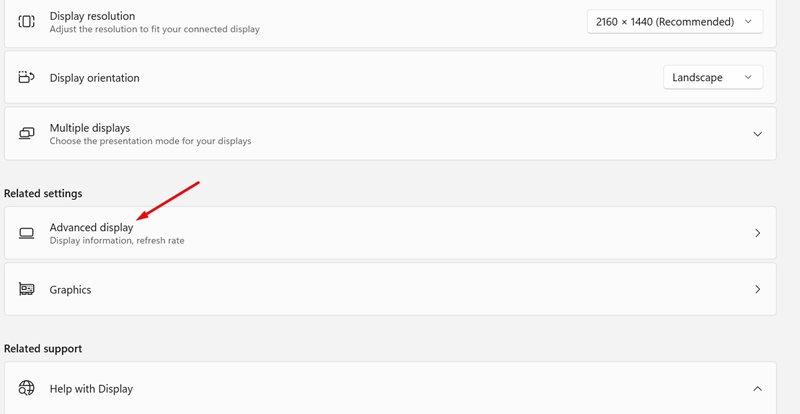Screen dimensions: 800x414
Task: Click "Display information, refresh rate" subtitle
Action: (117, 240)
